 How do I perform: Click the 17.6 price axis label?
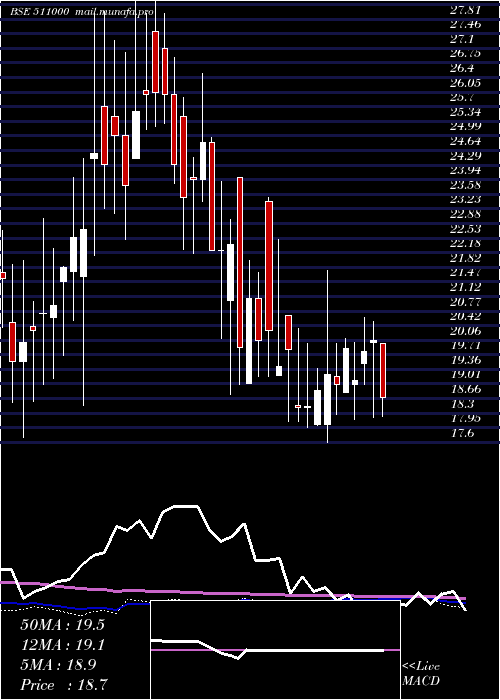click(462, 433)
